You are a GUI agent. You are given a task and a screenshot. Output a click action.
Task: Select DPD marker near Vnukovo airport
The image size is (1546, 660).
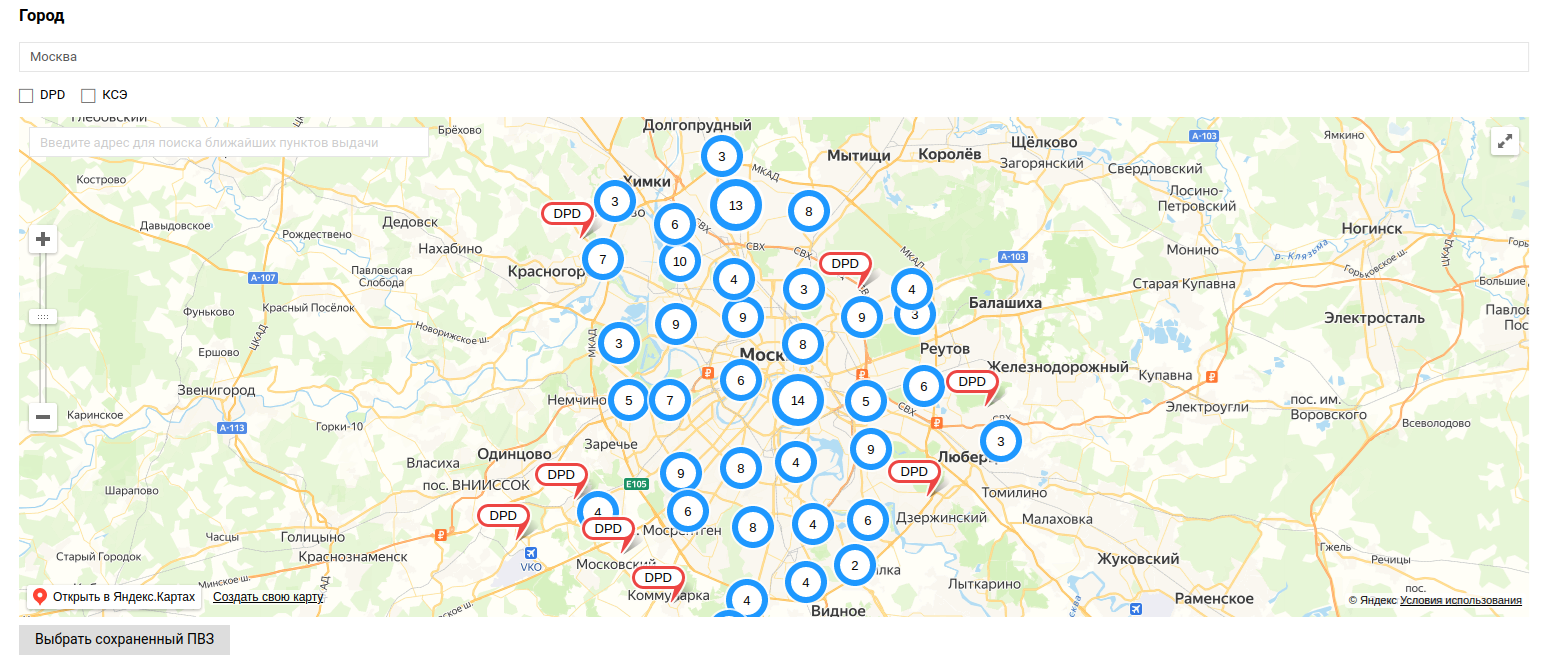(x=504, y=517)
